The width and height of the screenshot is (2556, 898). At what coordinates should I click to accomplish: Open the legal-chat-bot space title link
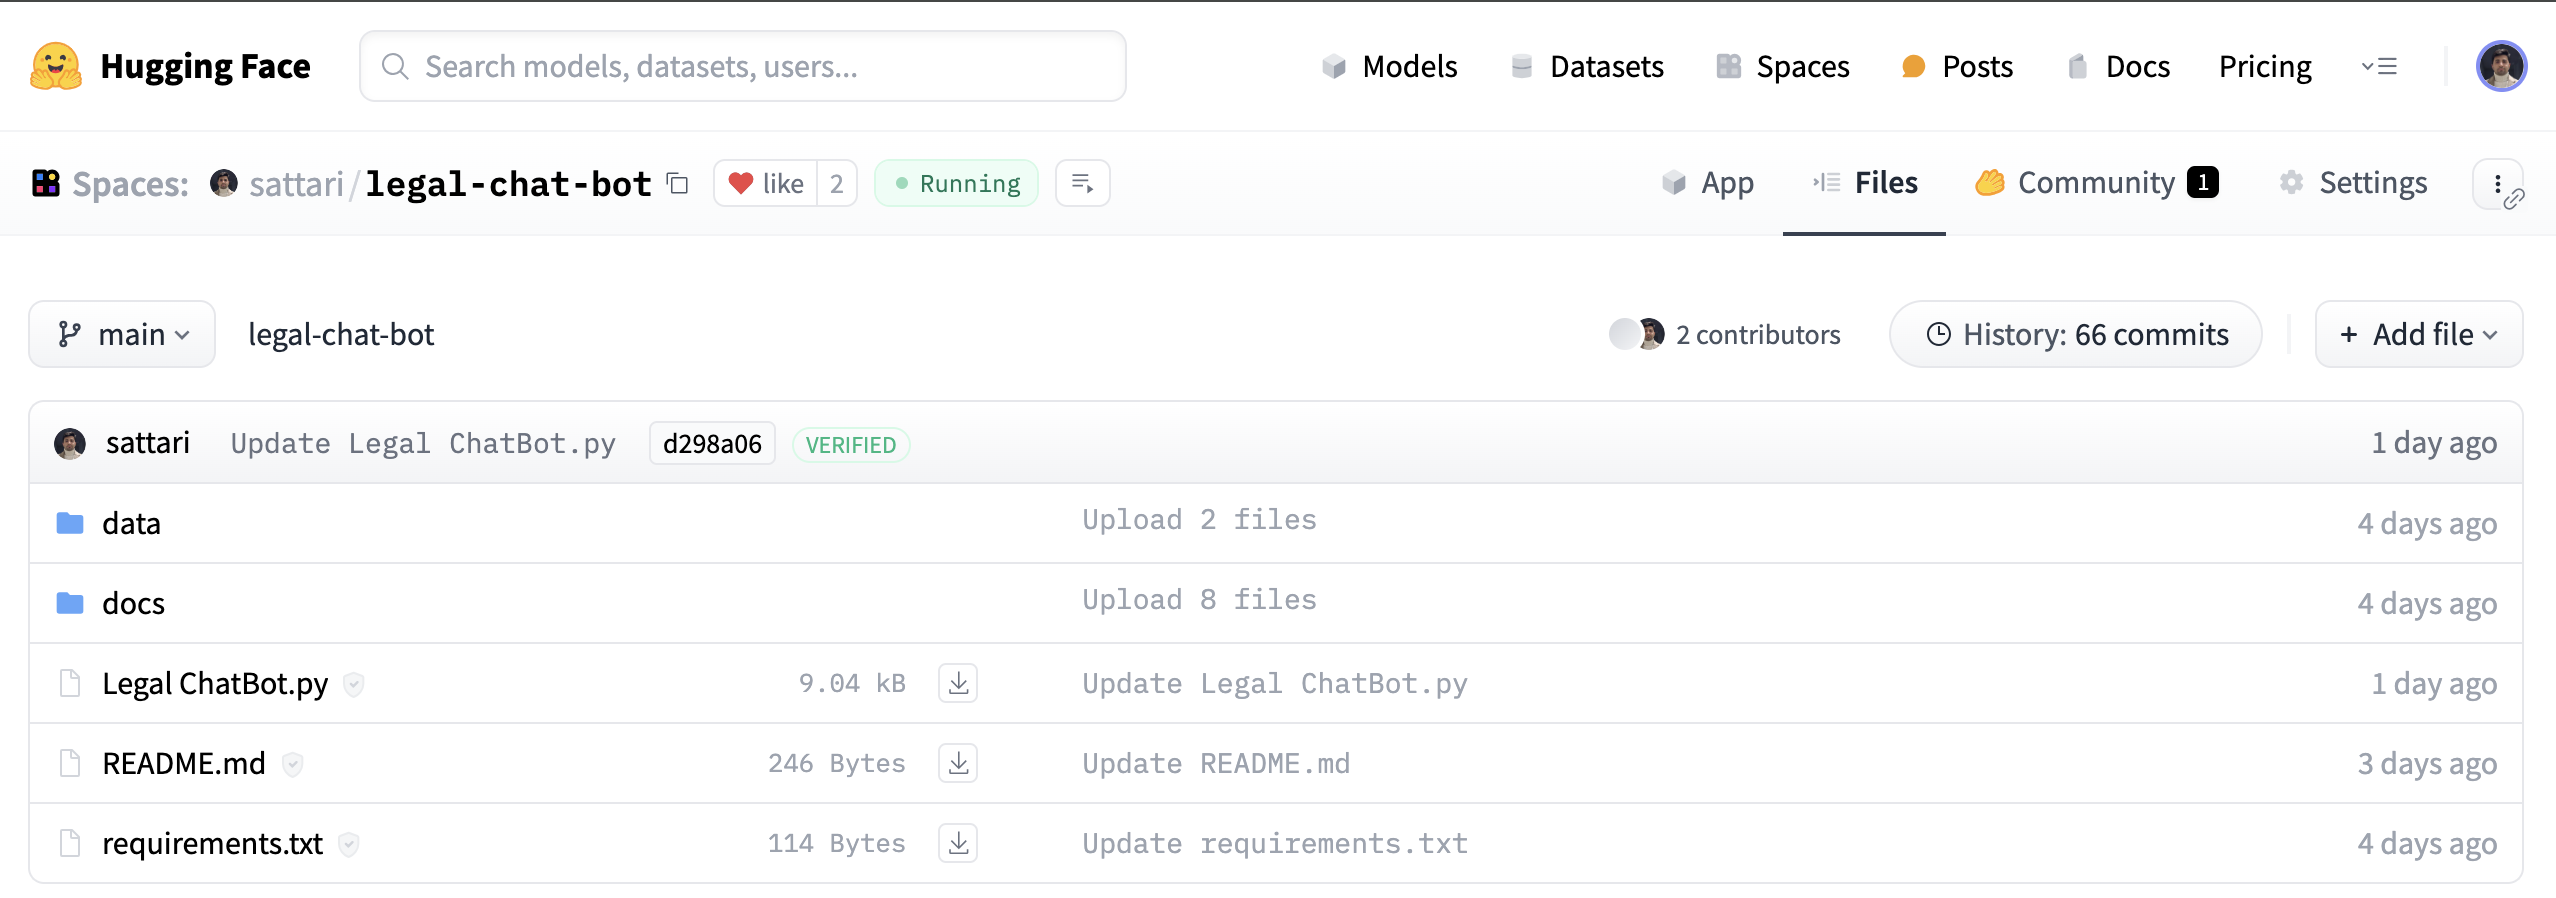pyautogui.click(x=508, y=184)
